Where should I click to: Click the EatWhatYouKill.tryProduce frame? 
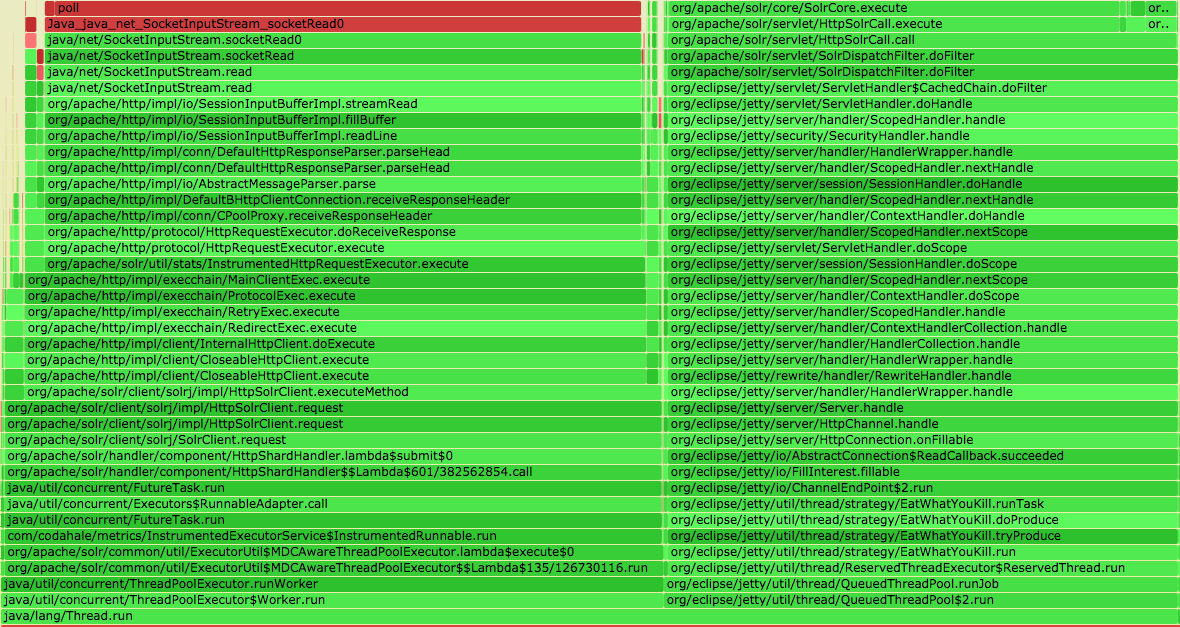click(x=923, y=536)
